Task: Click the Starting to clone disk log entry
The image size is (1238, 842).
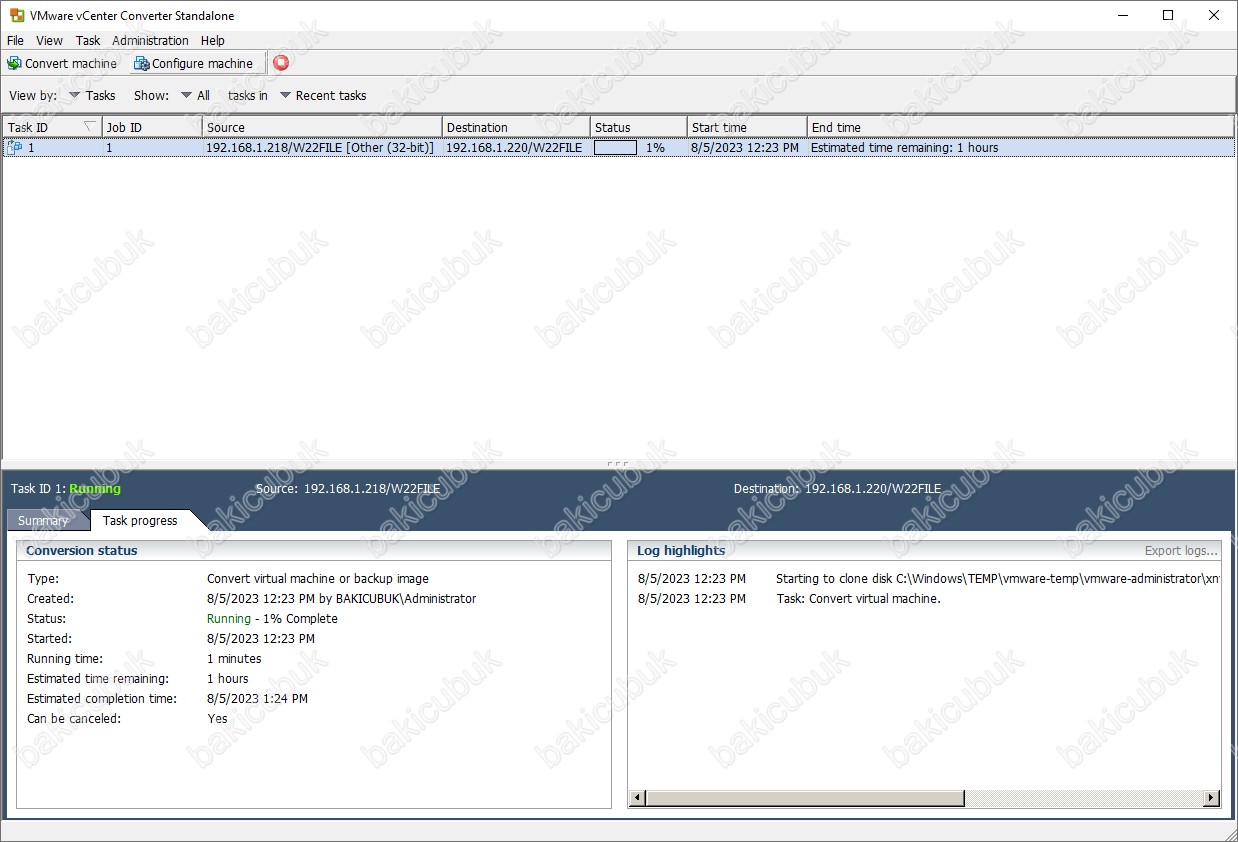Action: point(998,579)
